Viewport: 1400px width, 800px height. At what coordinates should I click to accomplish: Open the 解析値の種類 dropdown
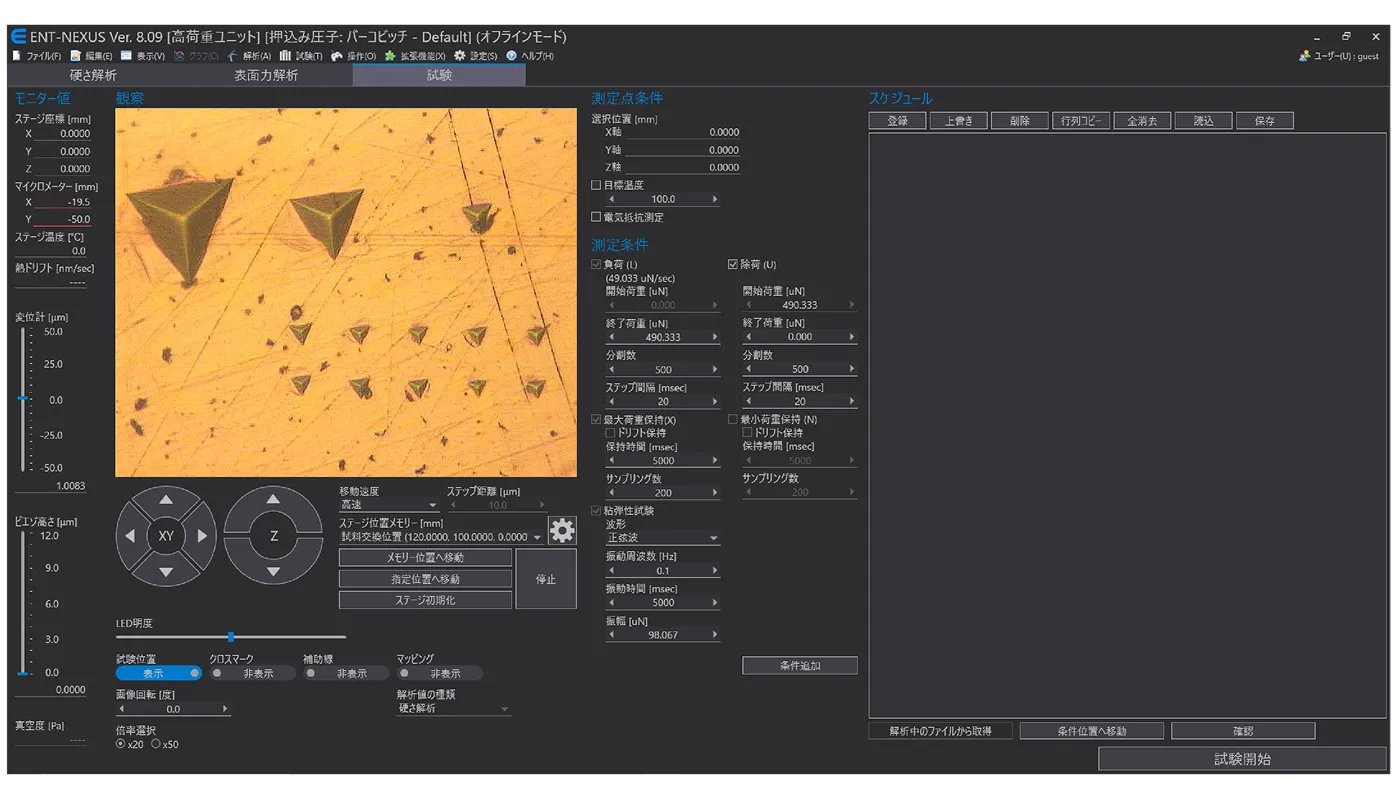coord(454,708)
